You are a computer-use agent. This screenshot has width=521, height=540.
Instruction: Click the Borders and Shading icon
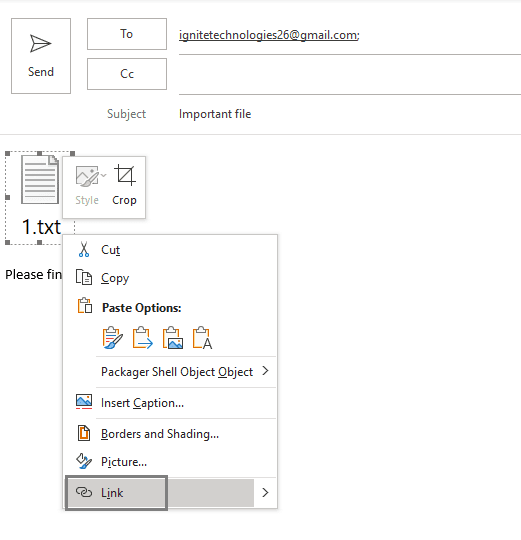(x=84, y=433)
